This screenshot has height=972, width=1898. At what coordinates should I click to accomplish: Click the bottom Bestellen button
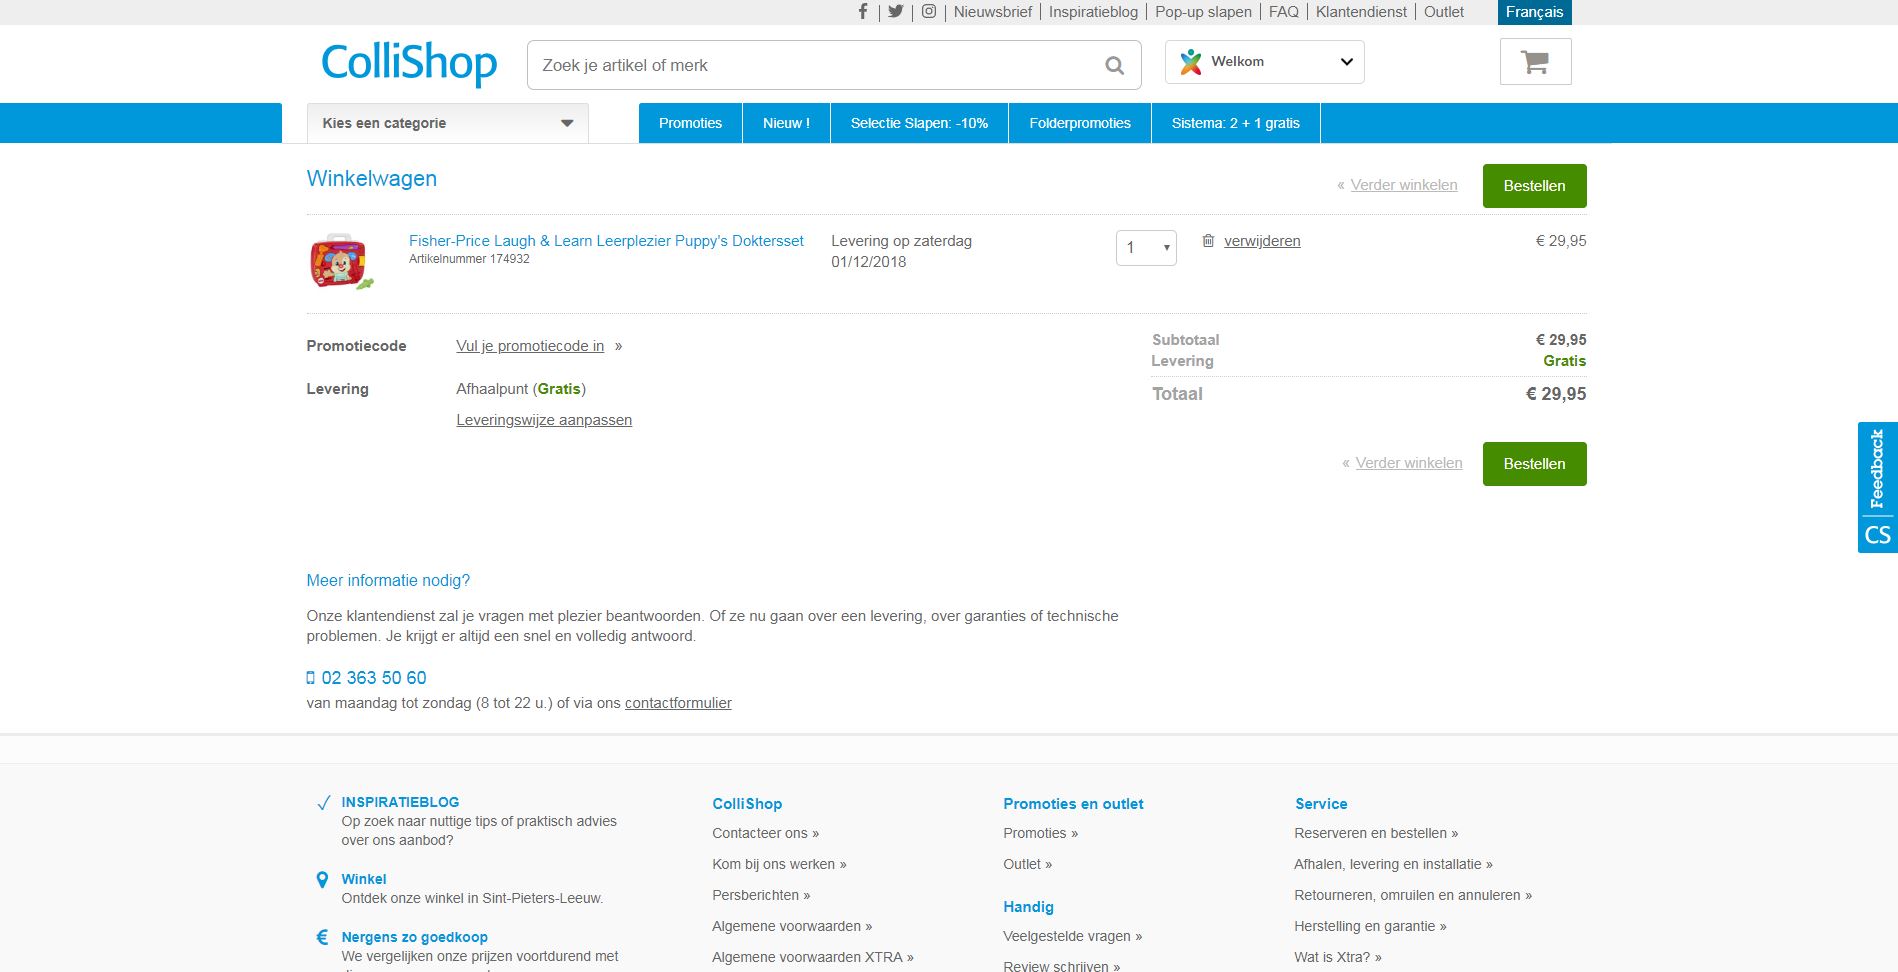(x=1534, y=464)
